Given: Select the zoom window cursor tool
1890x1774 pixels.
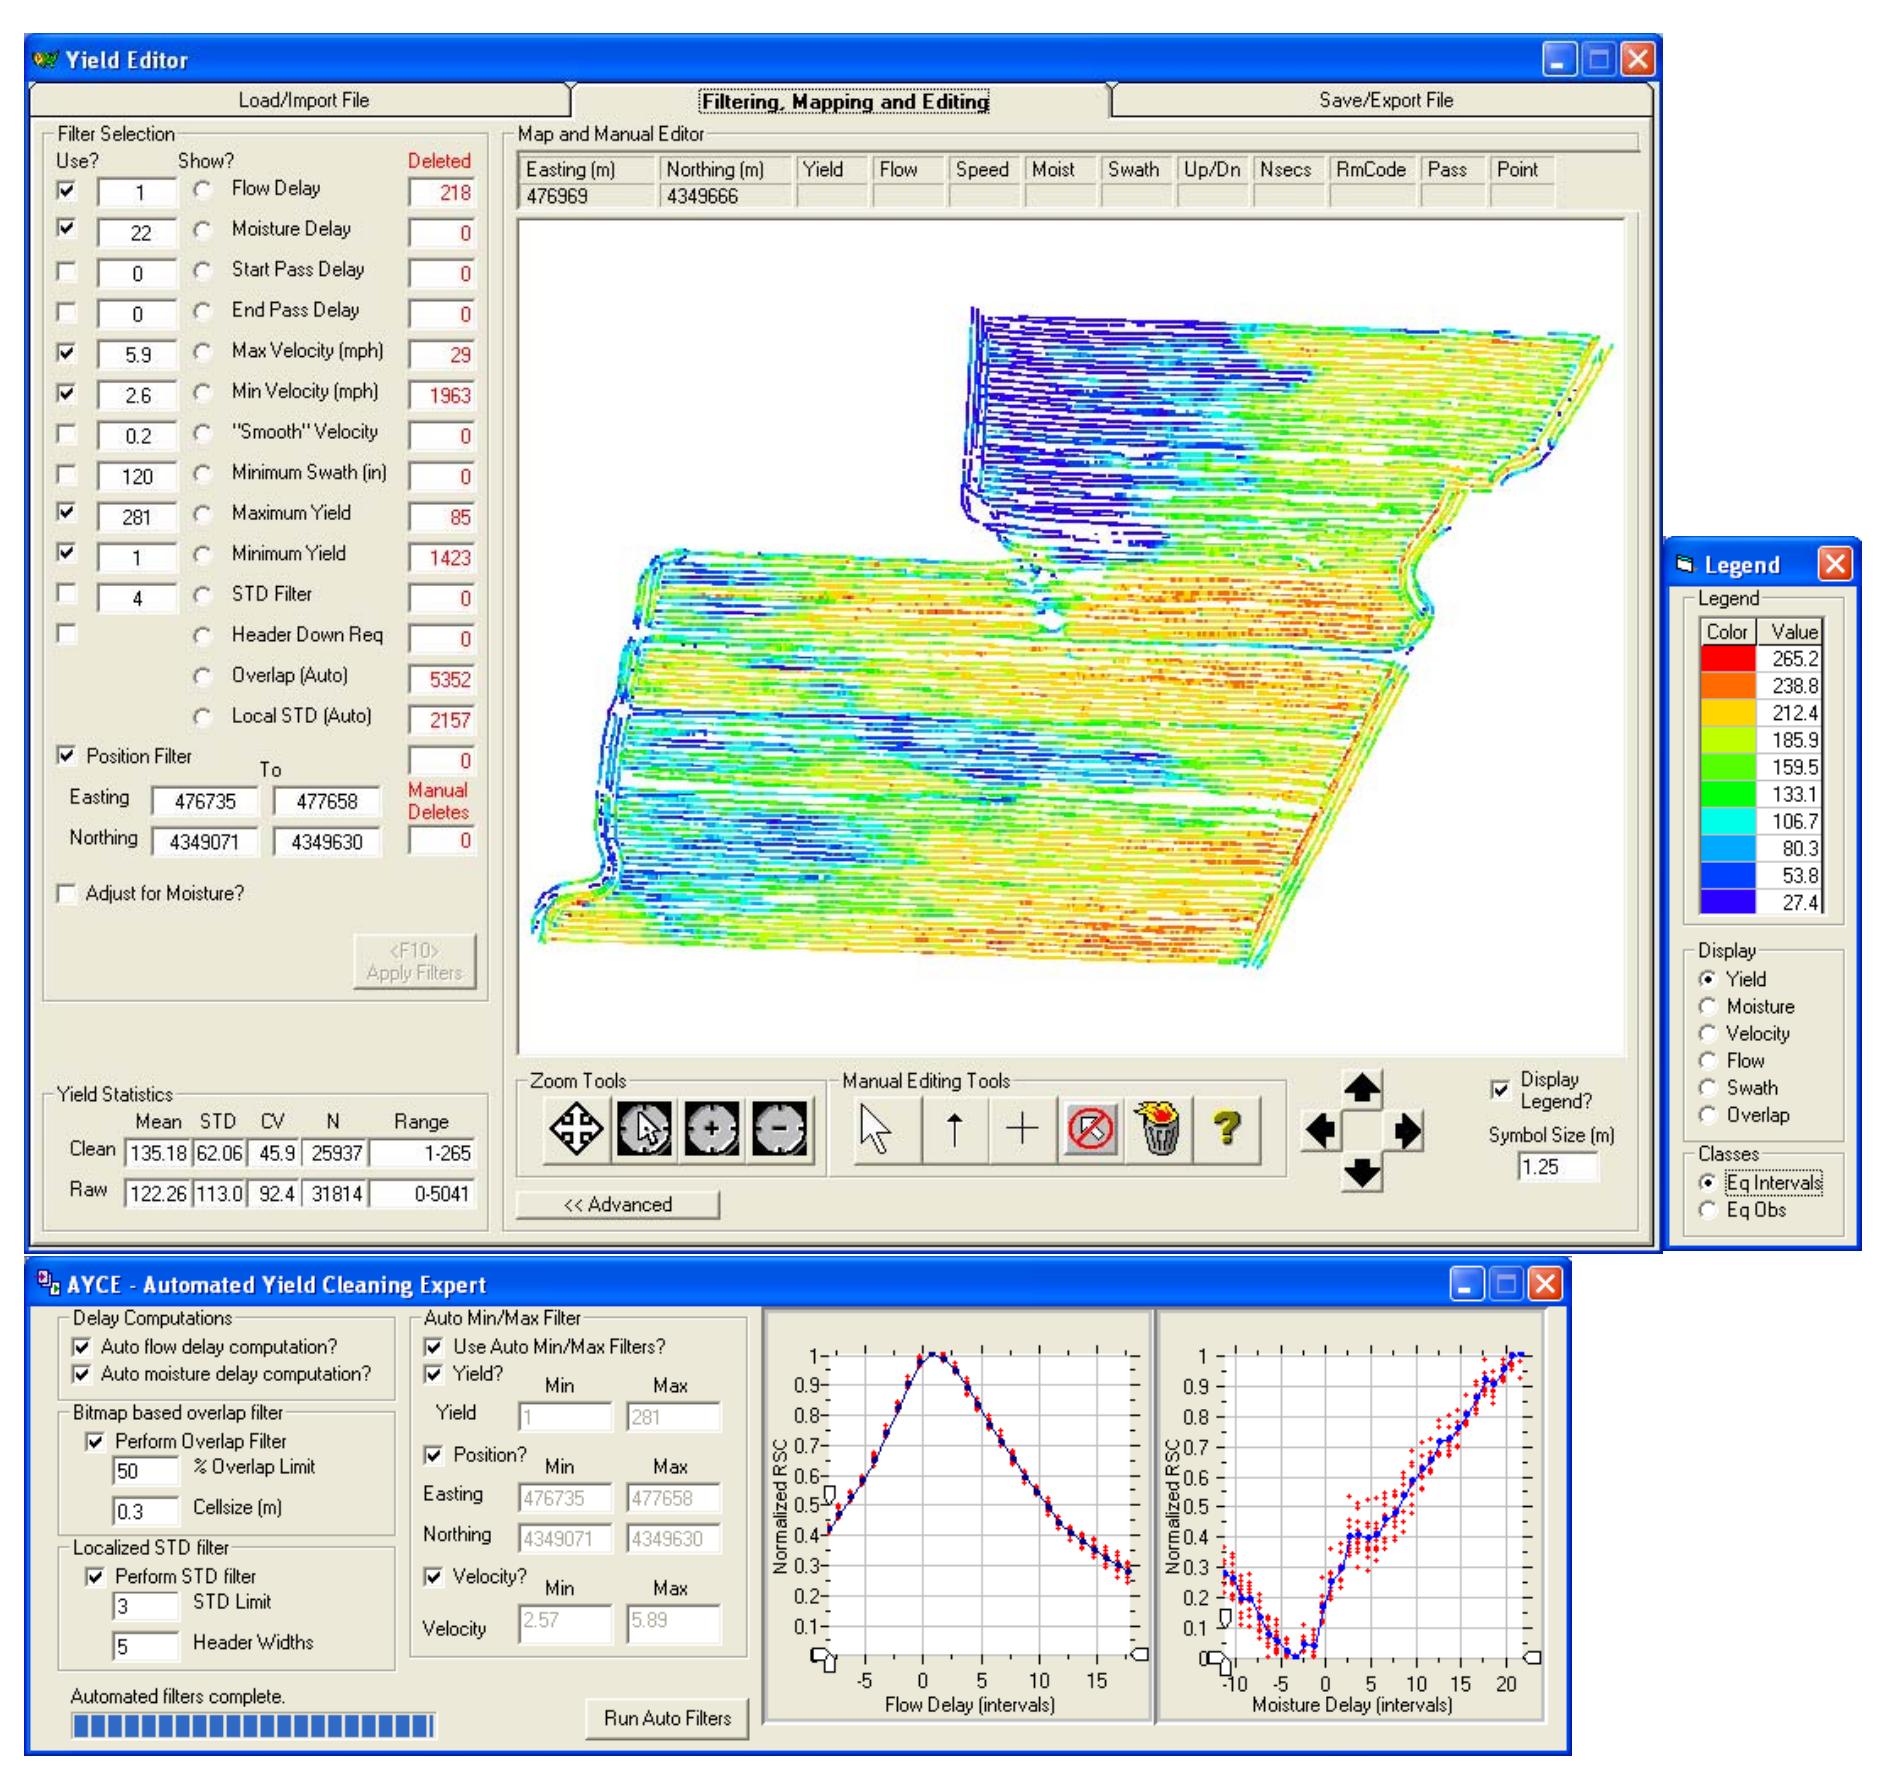Looking at the screenshot, I should pyautogui.click(x=645, y=1130).
